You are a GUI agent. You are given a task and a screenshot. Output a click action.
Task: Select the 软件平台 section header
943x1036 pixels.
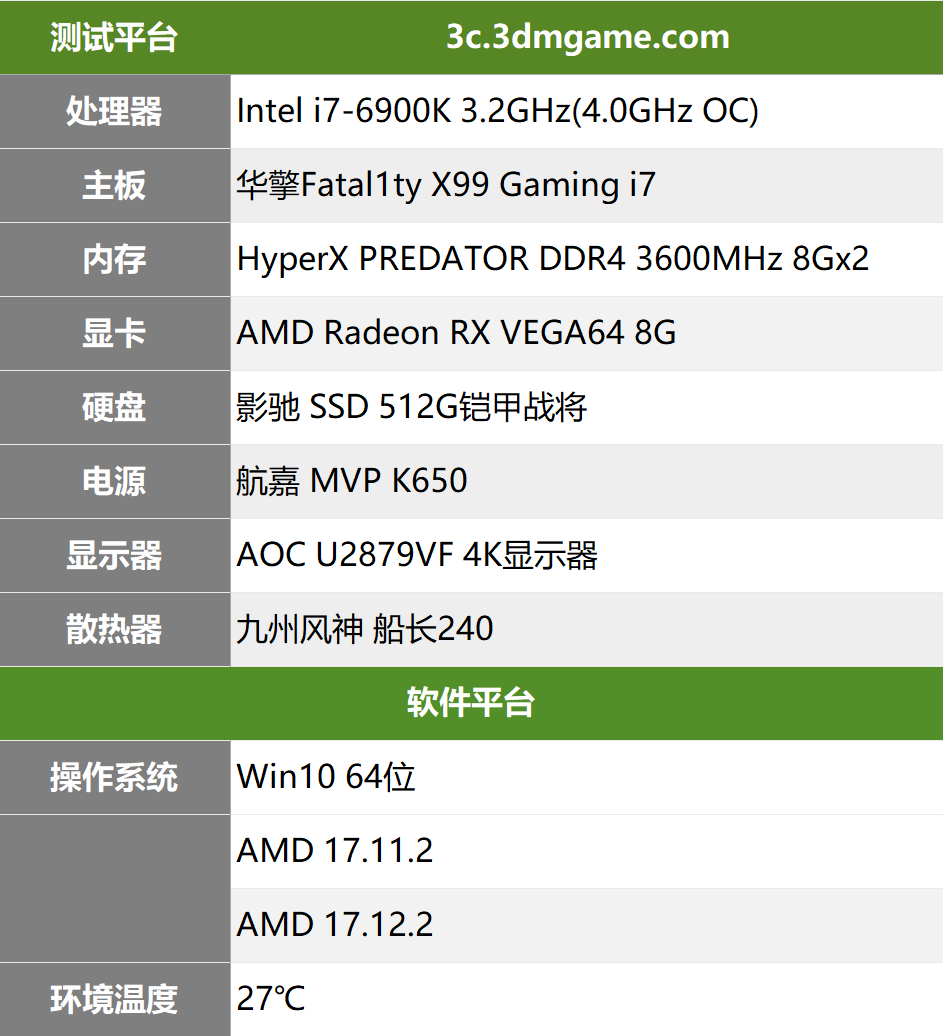click(471, 703)
